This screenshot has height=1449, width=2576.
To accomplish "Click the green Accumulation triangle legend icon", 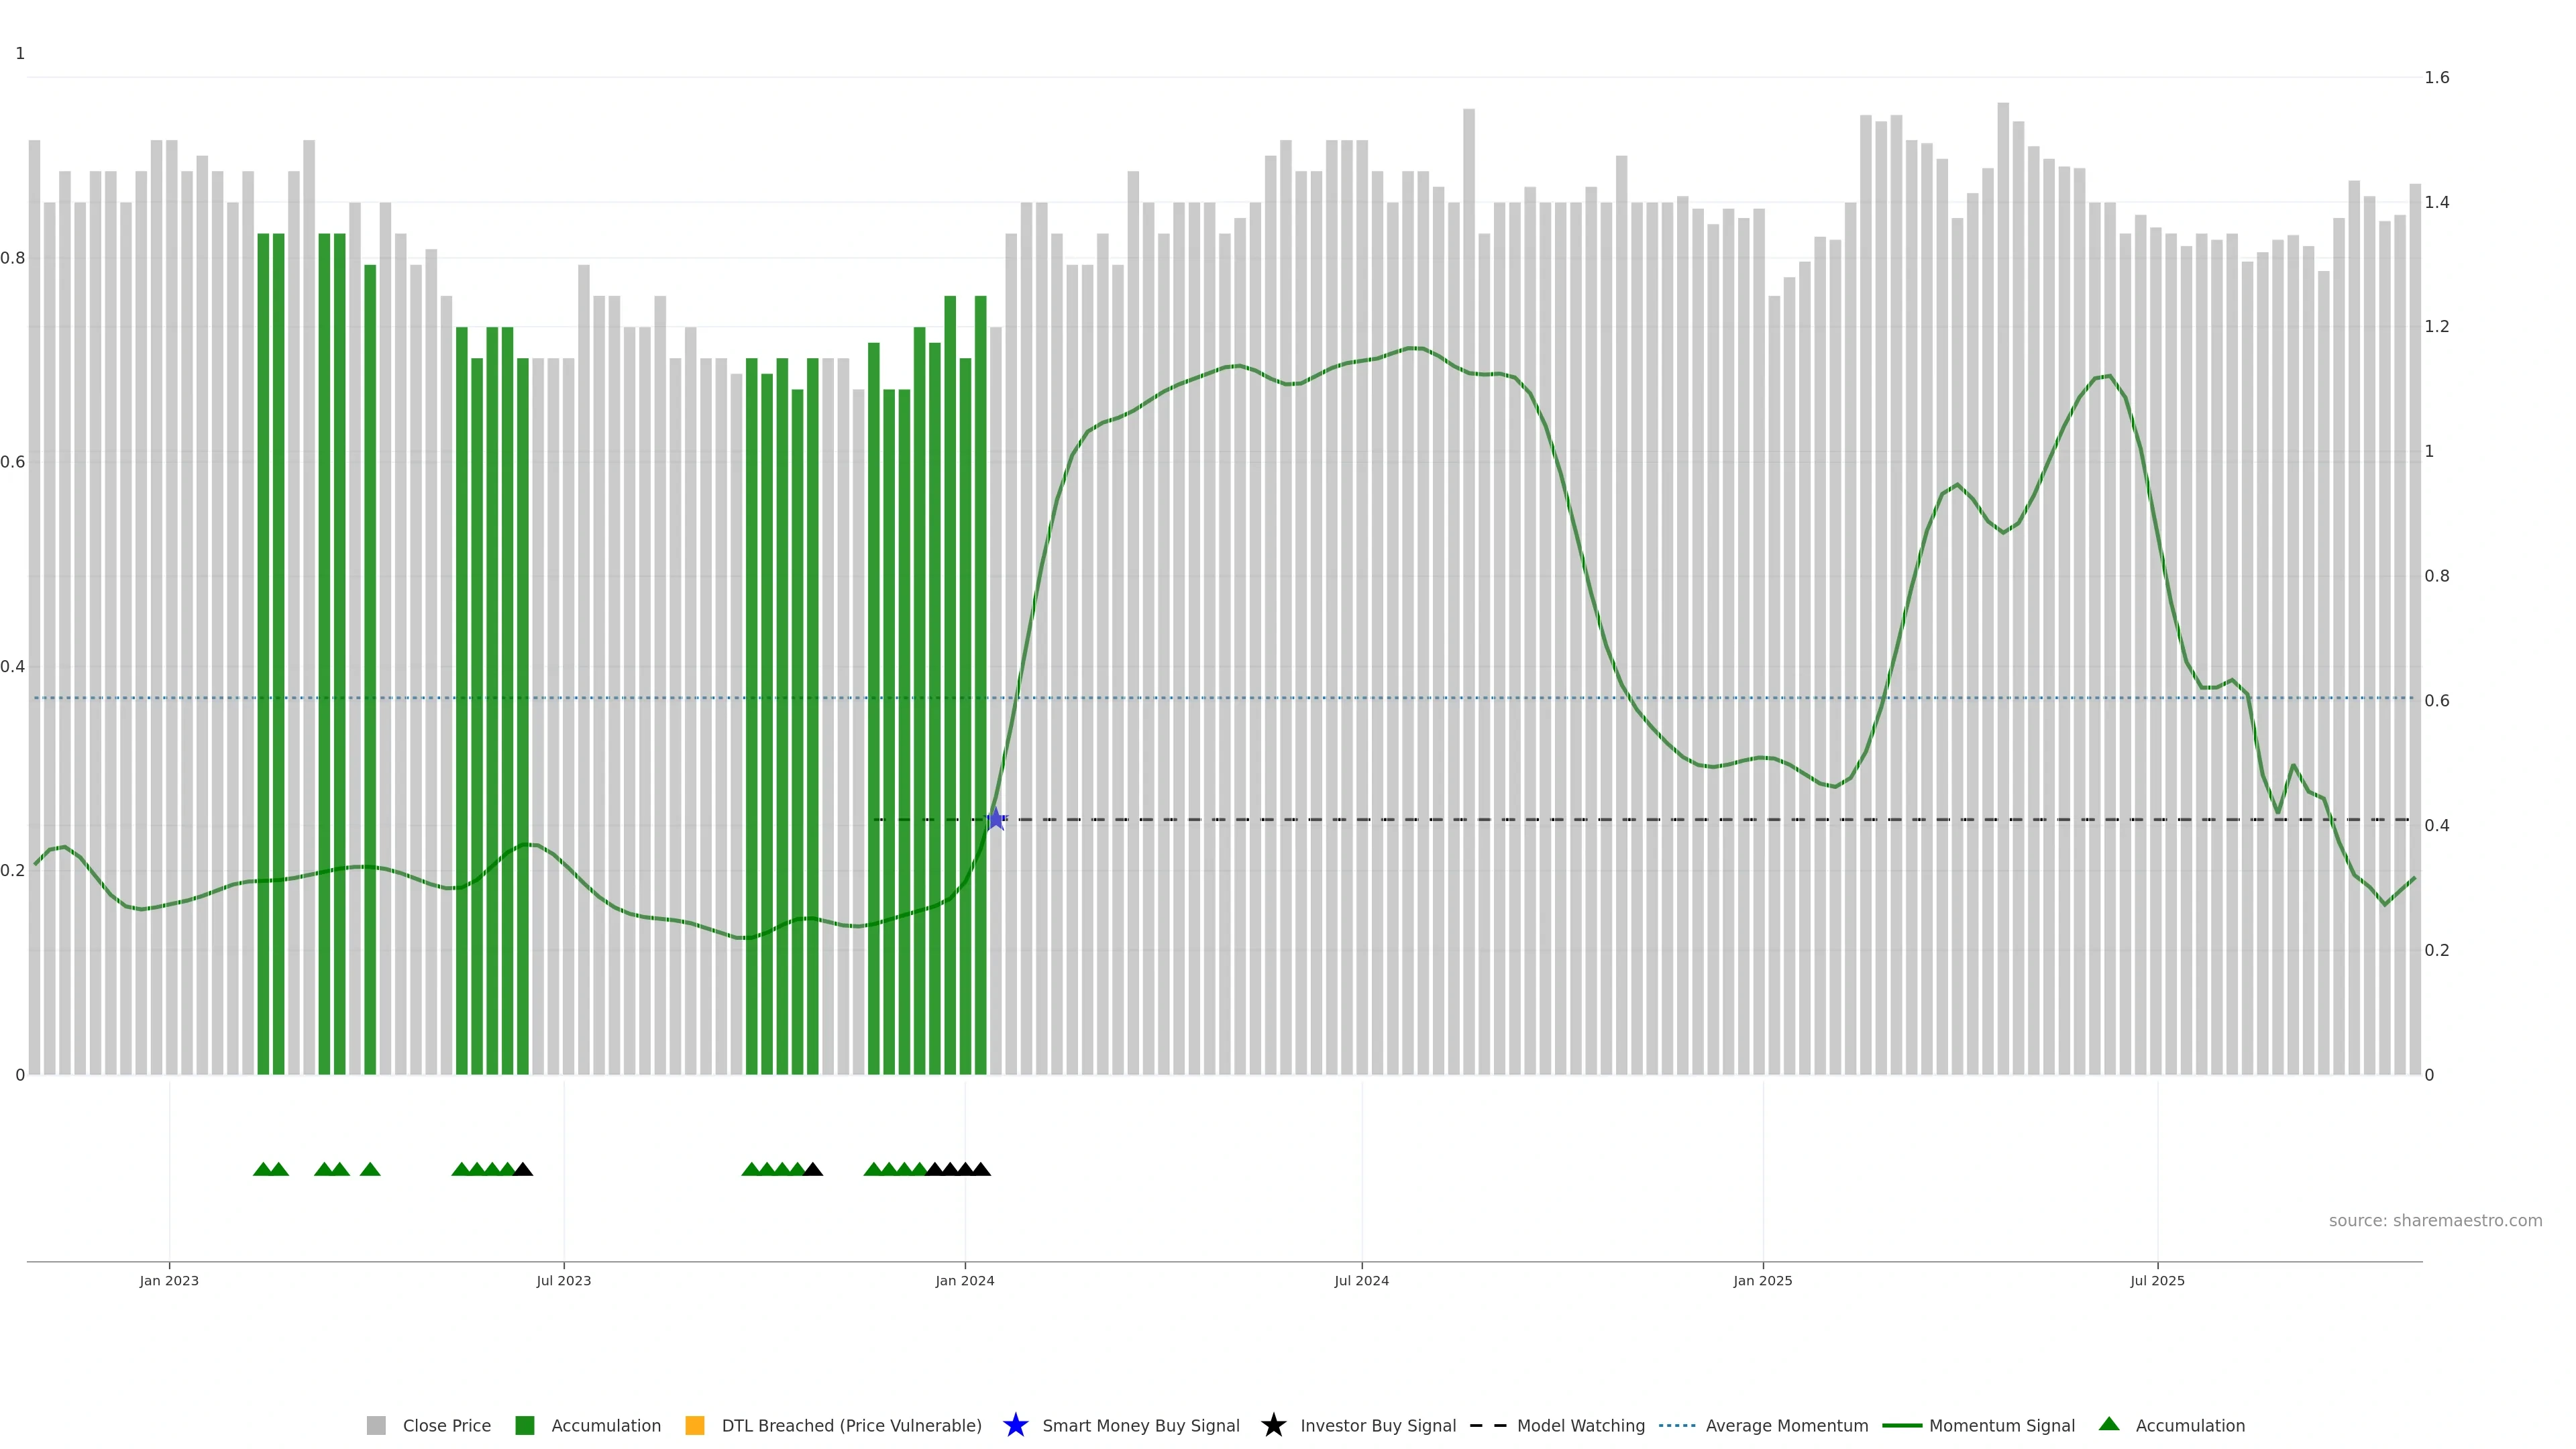I will [2109, 1424].
